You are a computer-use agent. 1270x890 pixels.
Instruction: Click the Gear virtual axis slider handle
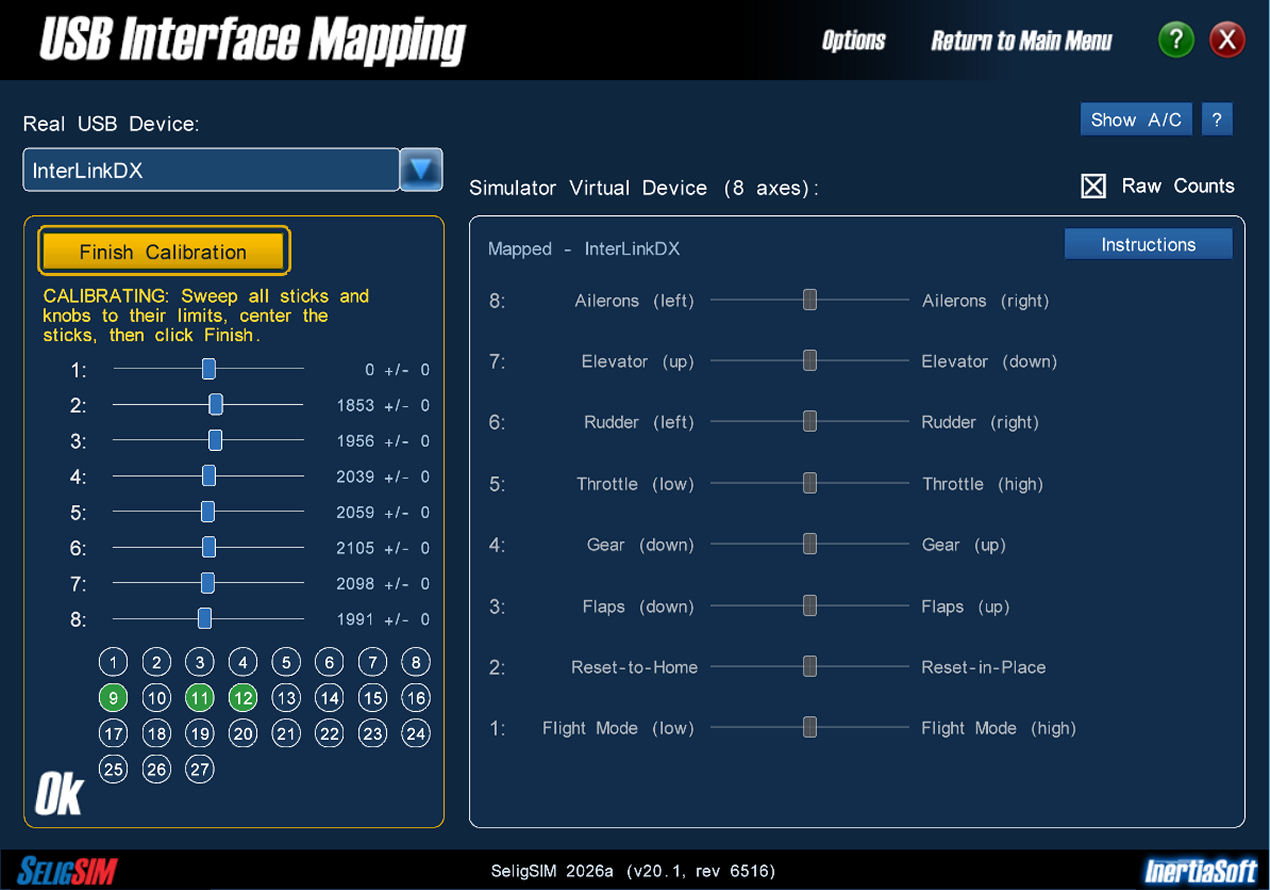[810, 544]
